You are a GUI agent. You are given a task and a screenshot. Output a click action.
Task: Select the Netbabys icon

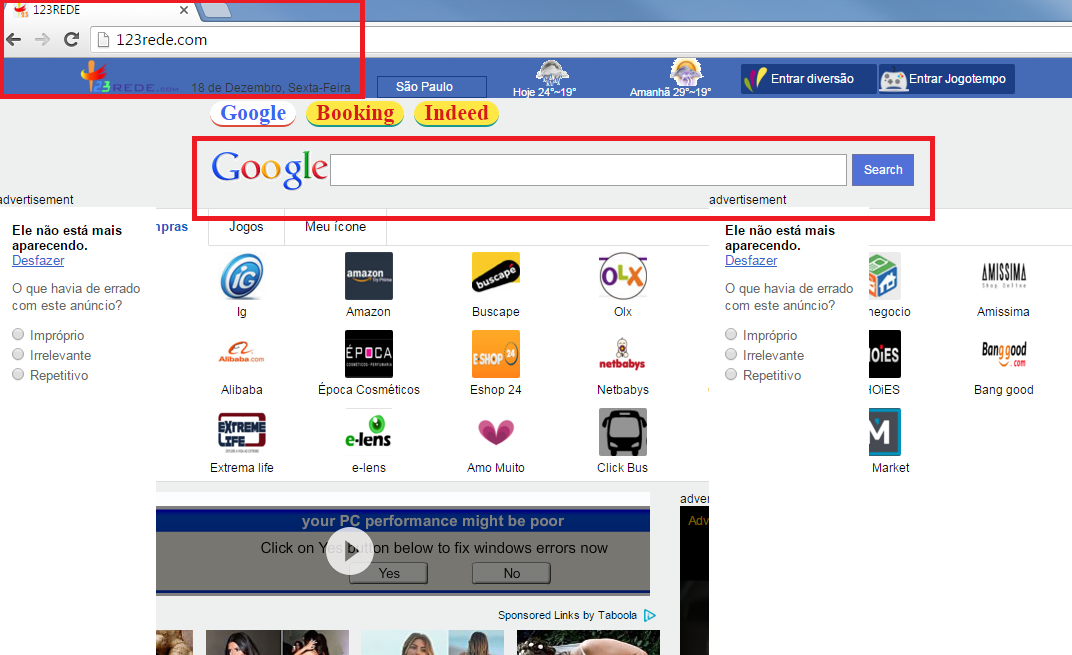point(622,354)
